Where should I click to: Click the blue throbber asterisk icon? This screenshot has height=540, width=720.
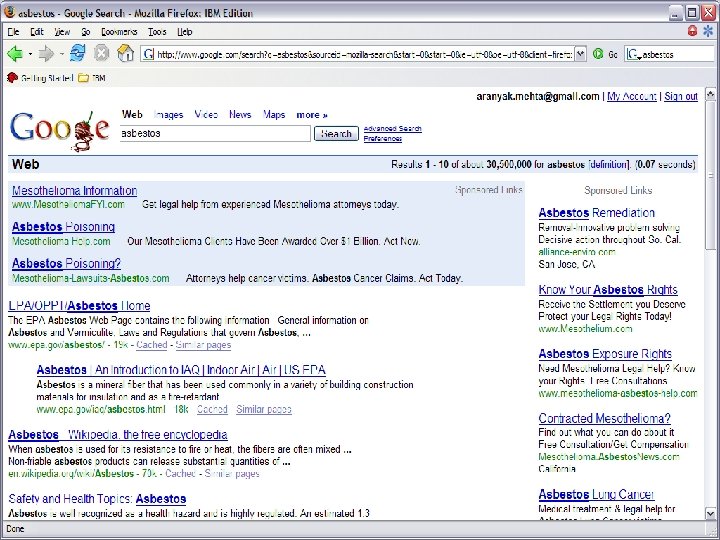point(709,31)
